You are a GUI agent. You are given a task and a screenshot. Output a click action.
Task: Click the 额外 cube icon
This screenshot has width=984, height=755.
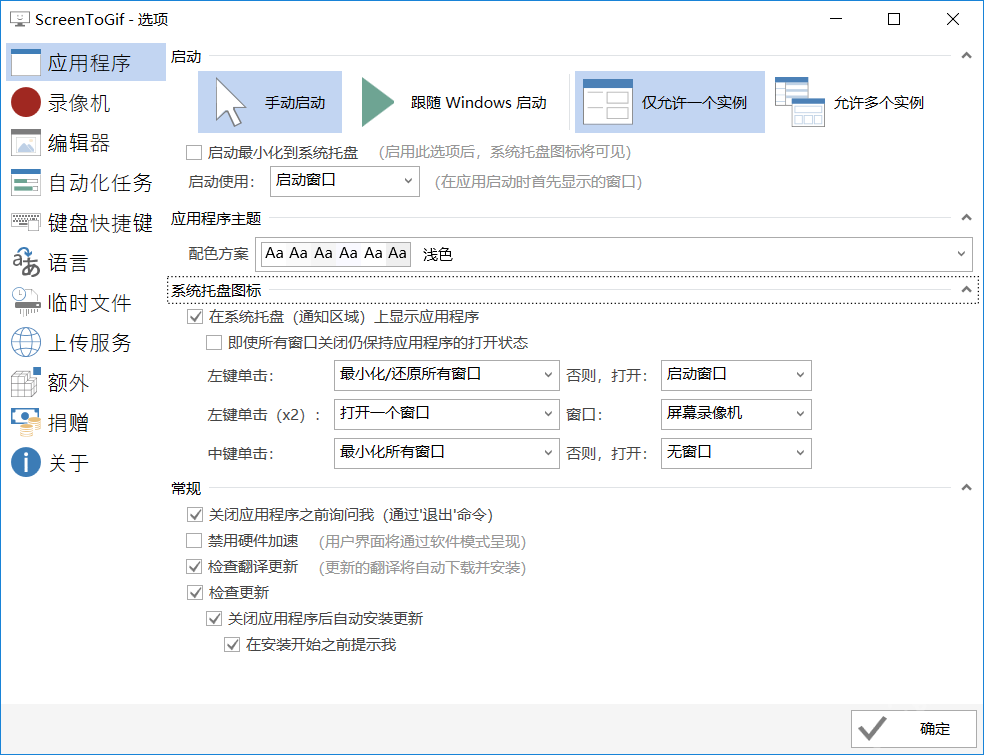pyautogui.click(x=26, y=382)
